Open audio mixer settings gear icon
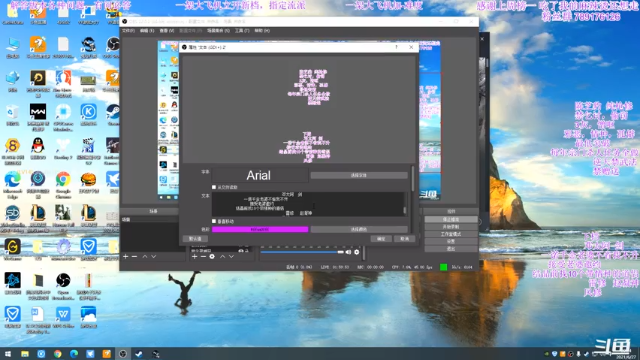Image resolution: width=640 pixels, height=360 pixels. pos(357,252)
